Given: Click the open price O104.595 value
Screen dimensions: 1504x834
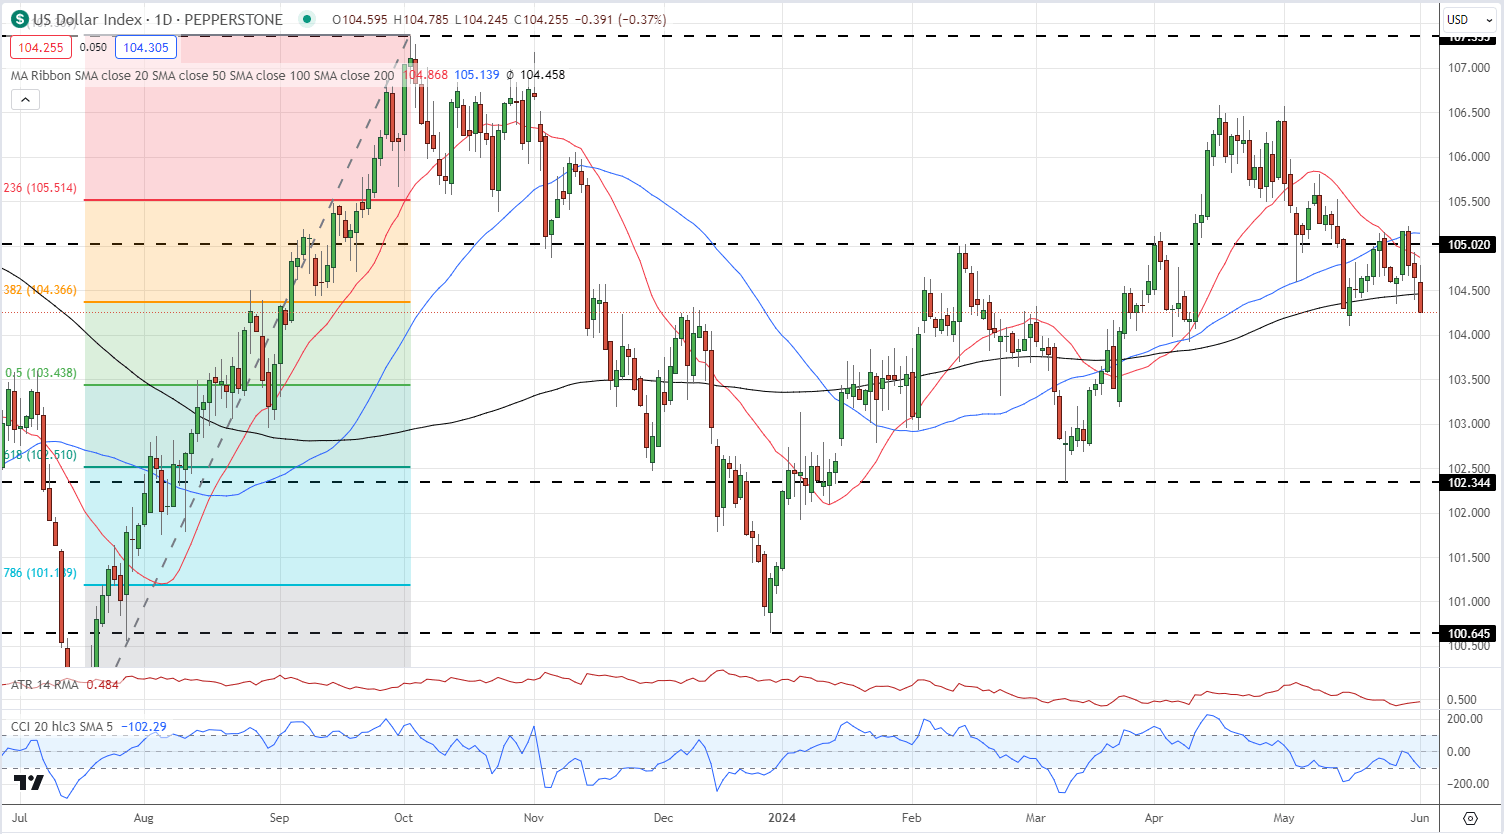Looking at the screenshot, I should (x=361, y=19).
